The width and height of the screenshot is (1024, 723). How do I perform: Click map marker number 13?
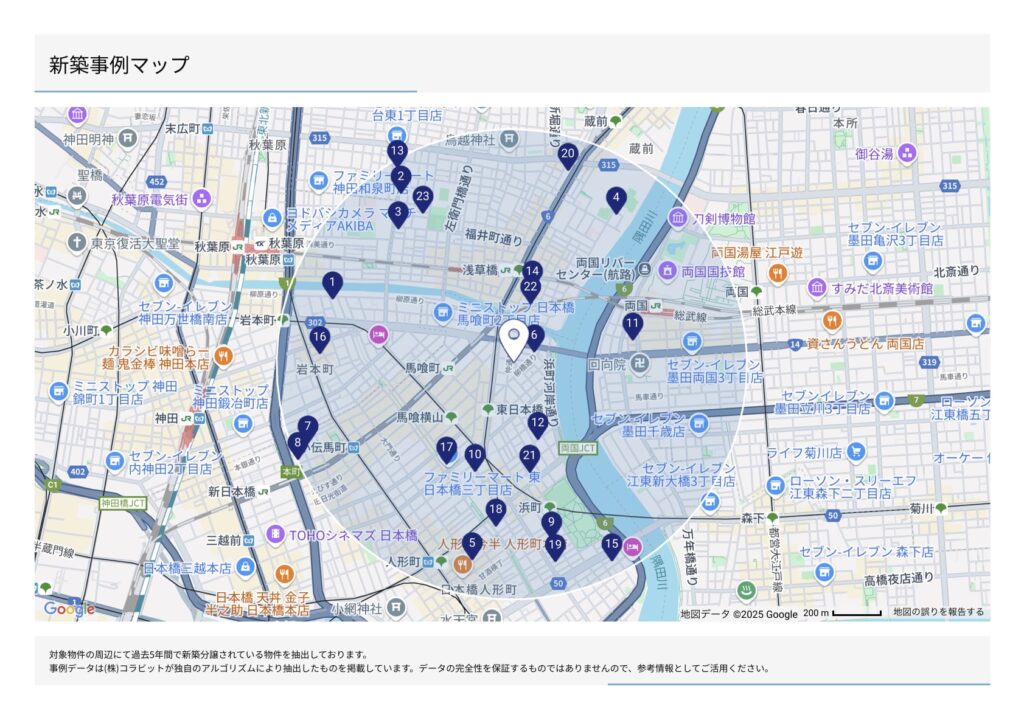397,152
